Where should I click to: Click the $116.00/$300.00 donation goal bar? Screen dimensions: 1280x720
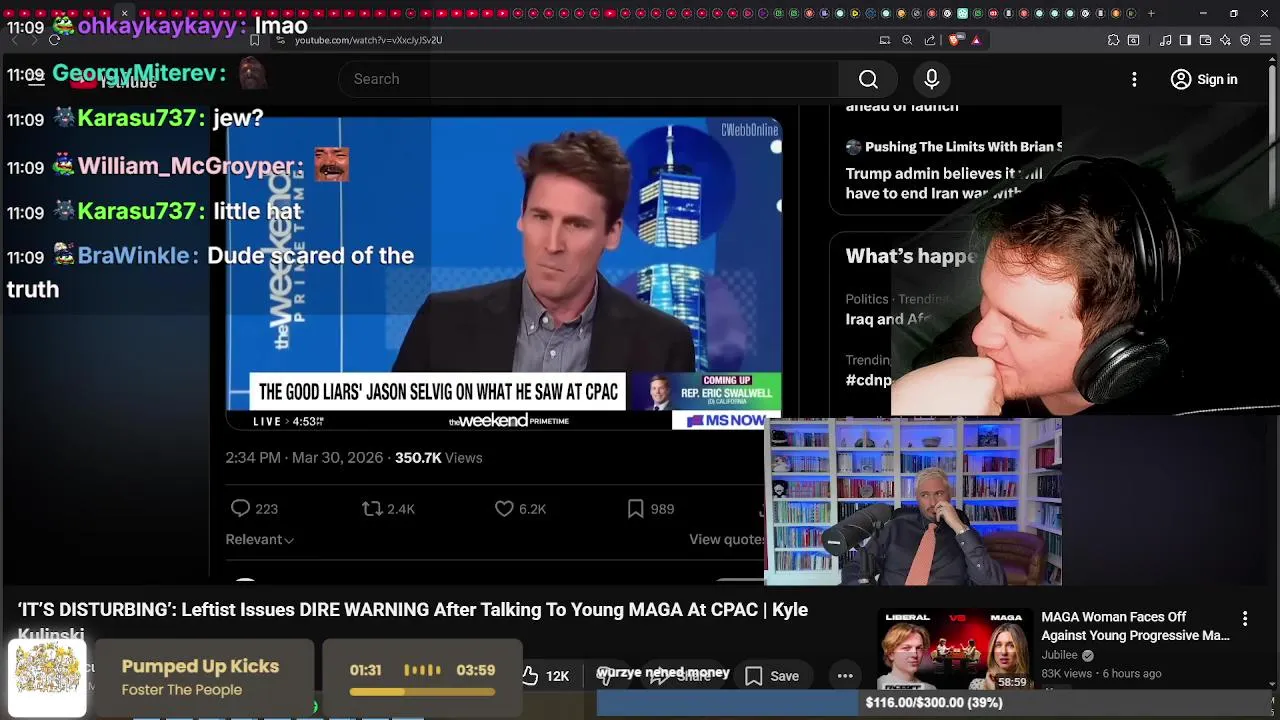tap(934, 703)
